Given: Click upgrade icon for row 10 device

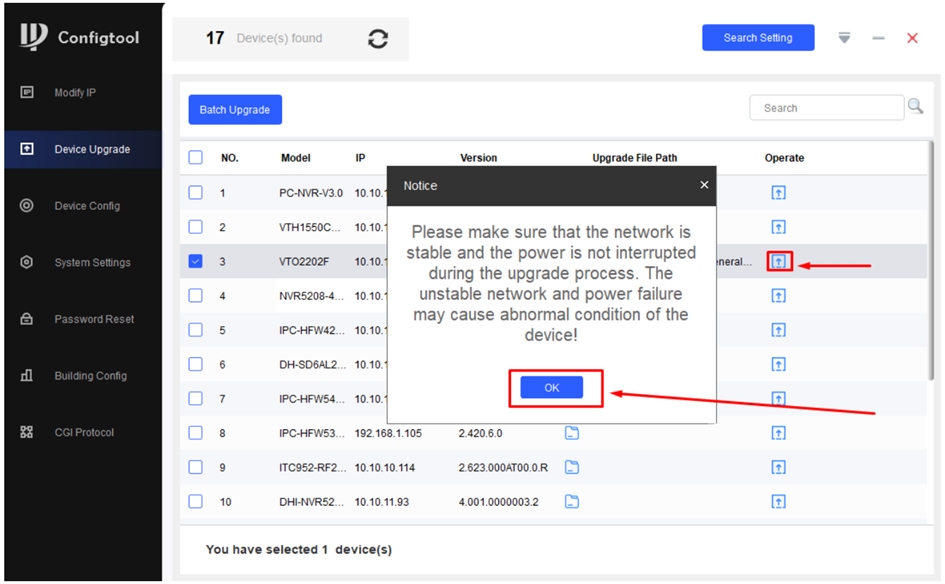Looking at the screenshot, I should click(x=779, y=501).
